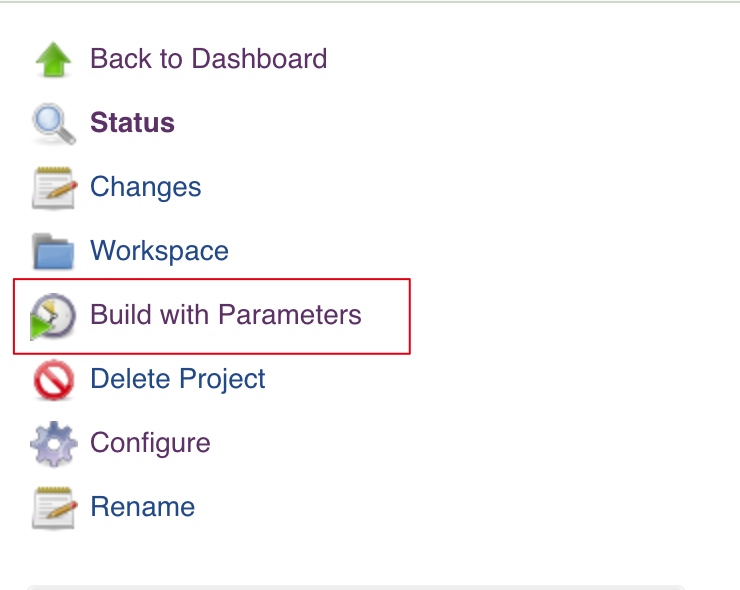740x590 pixels.
Task: View the Changes link
Action: click(145, 187)
